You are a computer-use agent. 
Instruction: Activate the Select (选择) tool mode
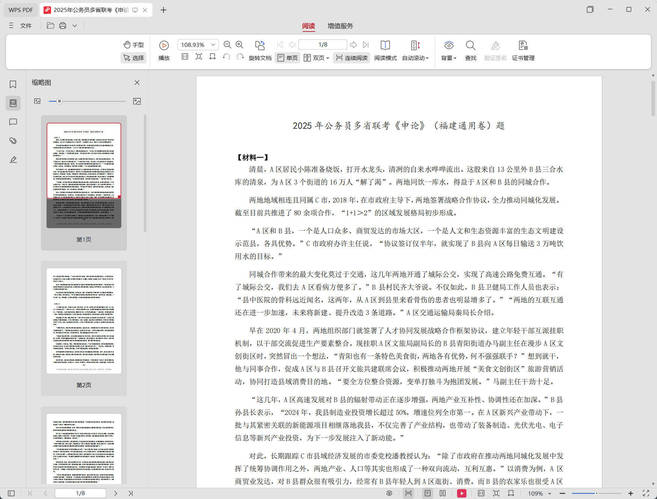coord(133,58)
